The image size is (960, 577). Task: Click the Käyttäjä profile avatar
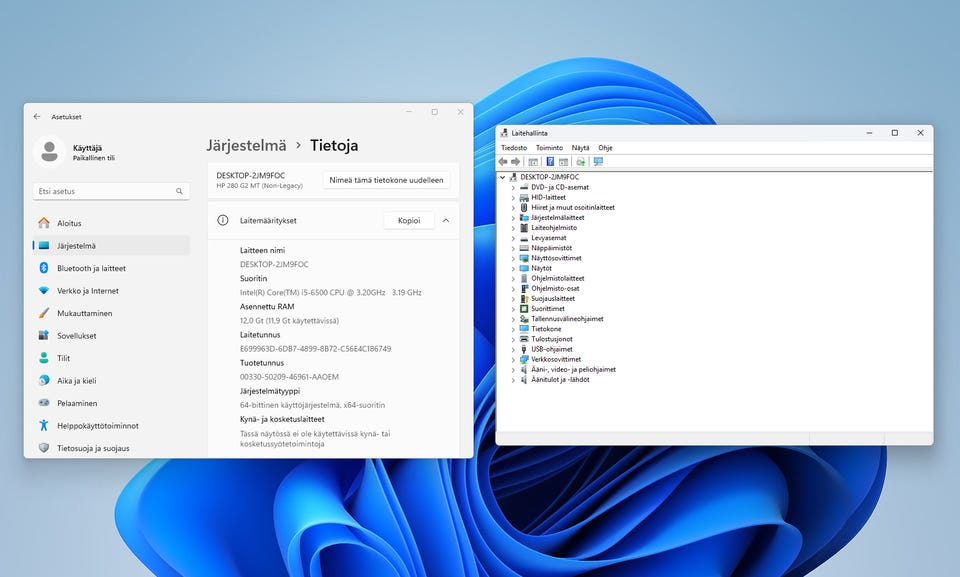pyautogui.click(x=49, y=151)
